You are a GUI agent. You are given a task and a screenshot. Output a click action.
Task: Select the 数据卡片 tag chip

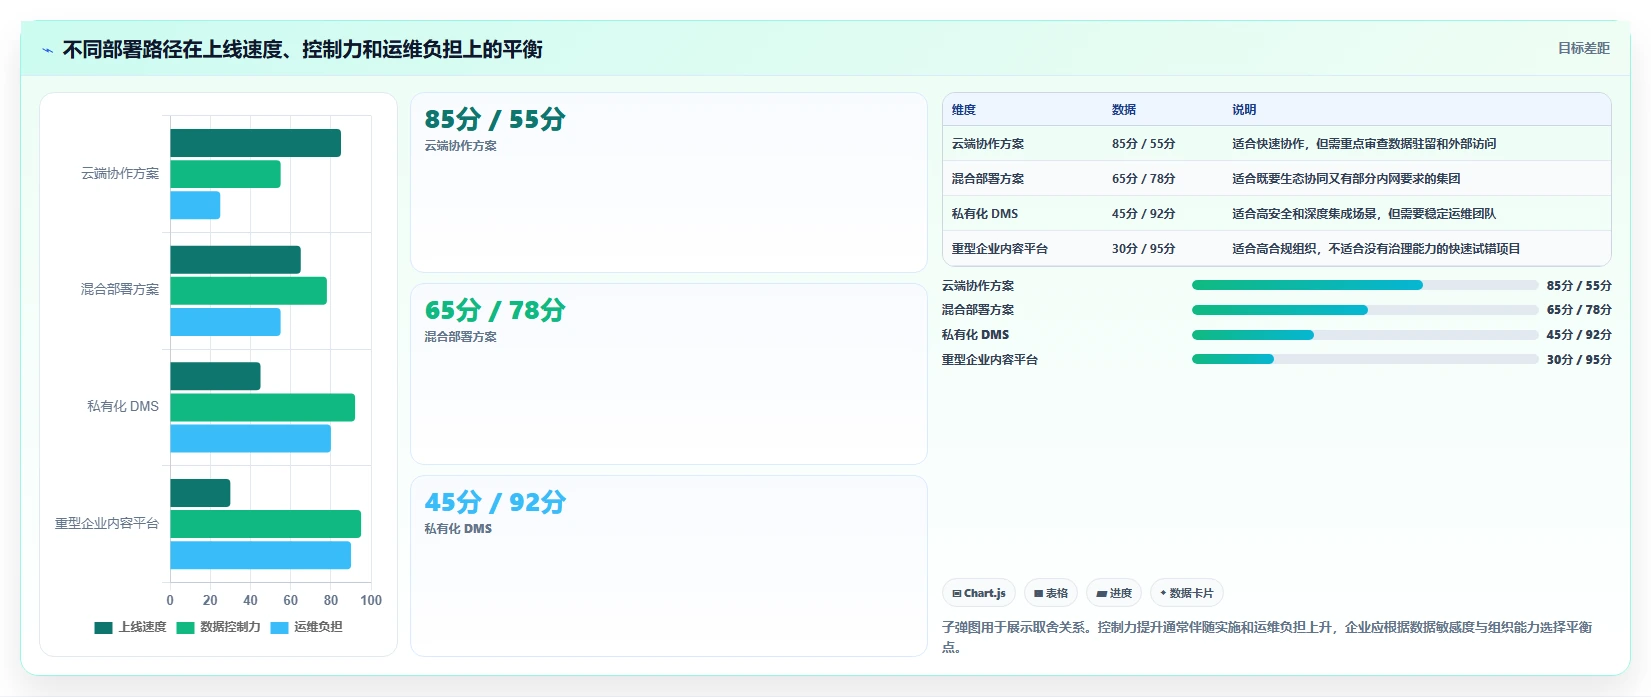click(1187, 593)
